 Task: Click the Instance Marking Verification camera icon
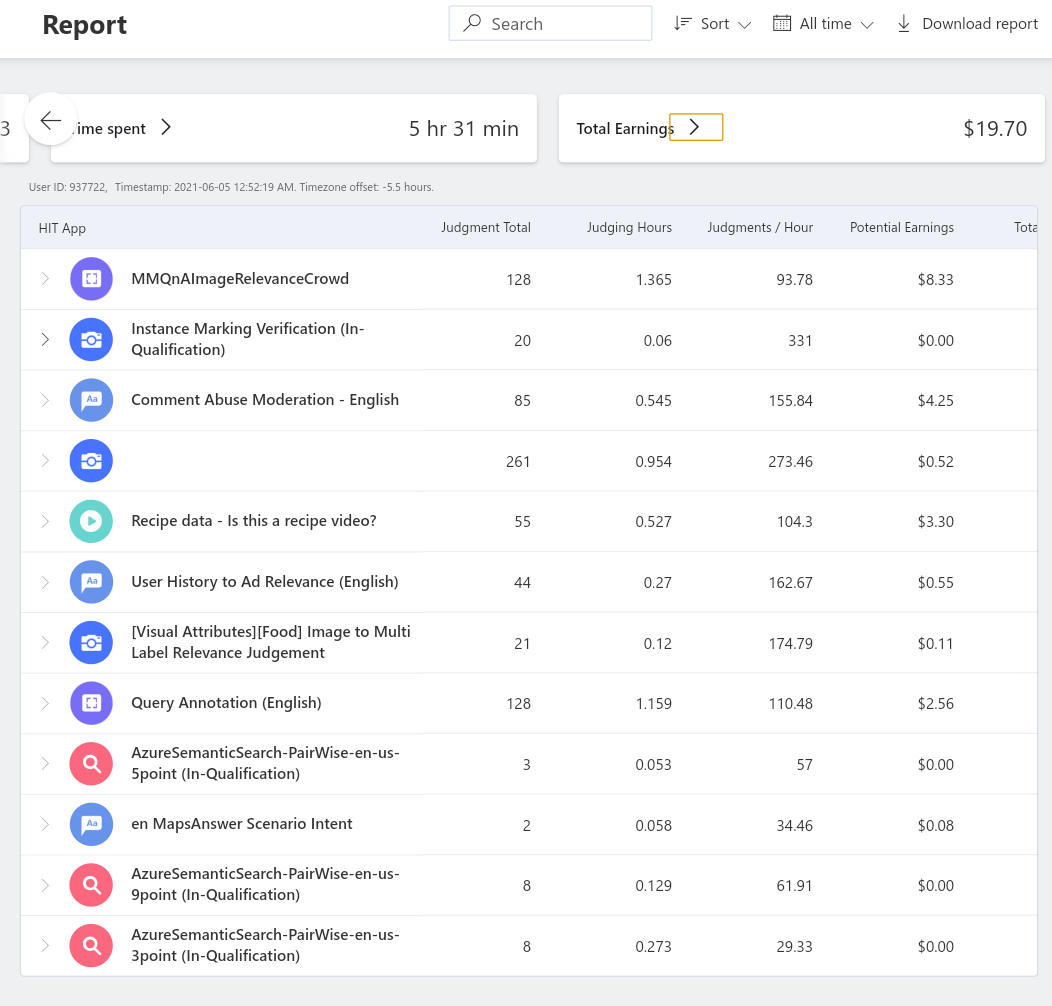[x=91, y=340]
